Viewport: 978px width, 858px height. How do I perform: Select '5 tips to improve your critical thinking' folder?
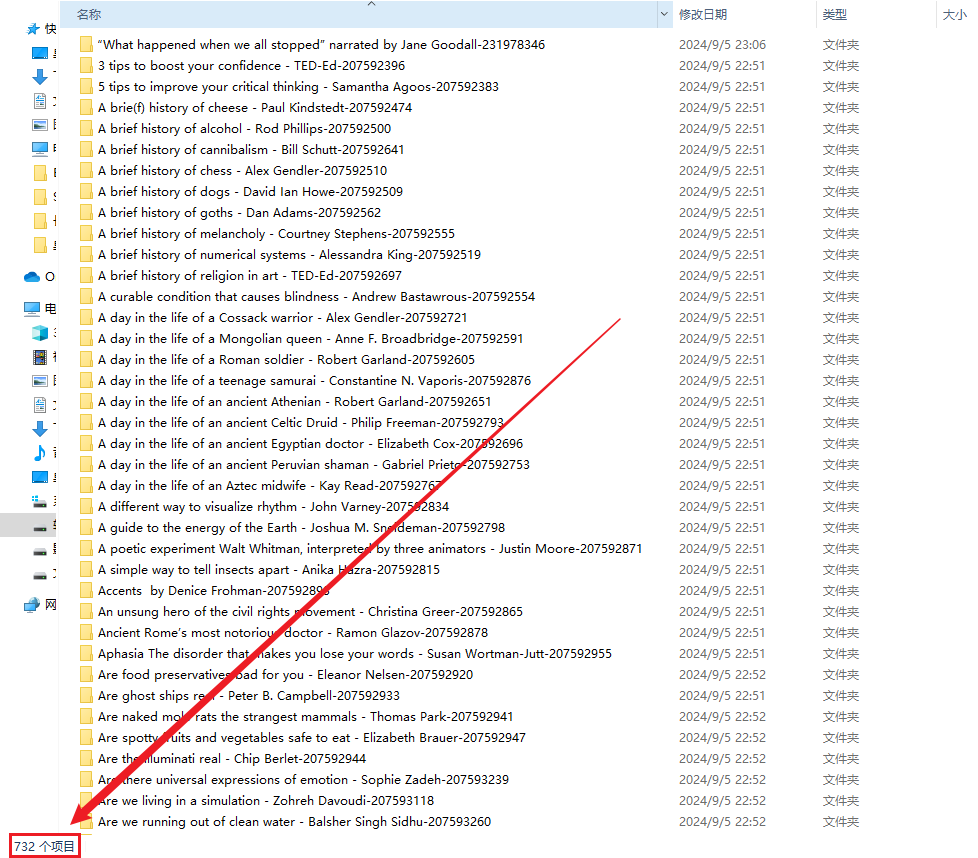click(298, 87)
